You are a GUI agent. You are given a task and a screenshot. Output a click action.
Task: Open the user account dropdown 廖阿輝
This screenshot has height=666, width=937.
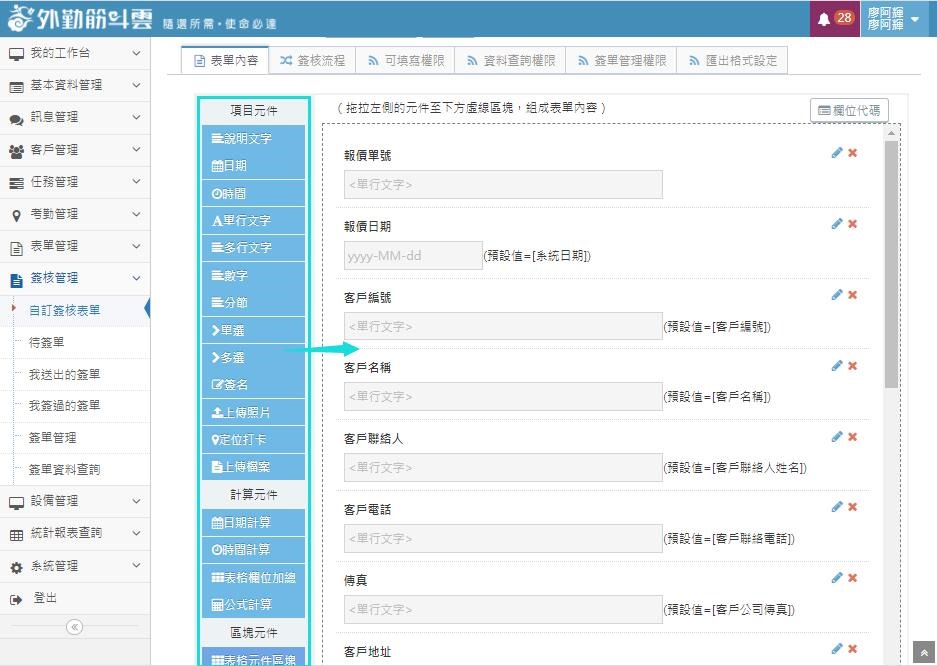click(x=896, y=19)
